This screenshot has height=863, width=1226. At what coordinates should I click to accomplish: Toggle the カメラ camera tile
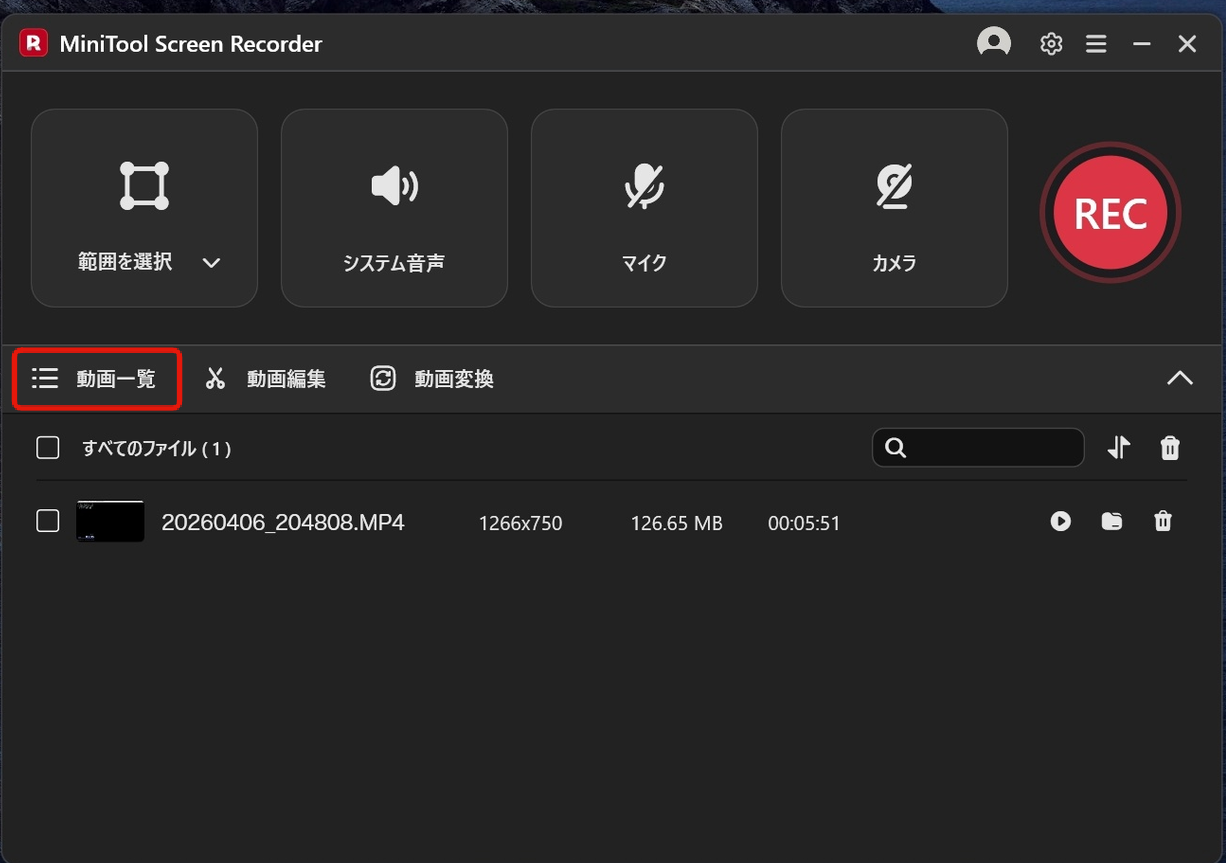894,208
